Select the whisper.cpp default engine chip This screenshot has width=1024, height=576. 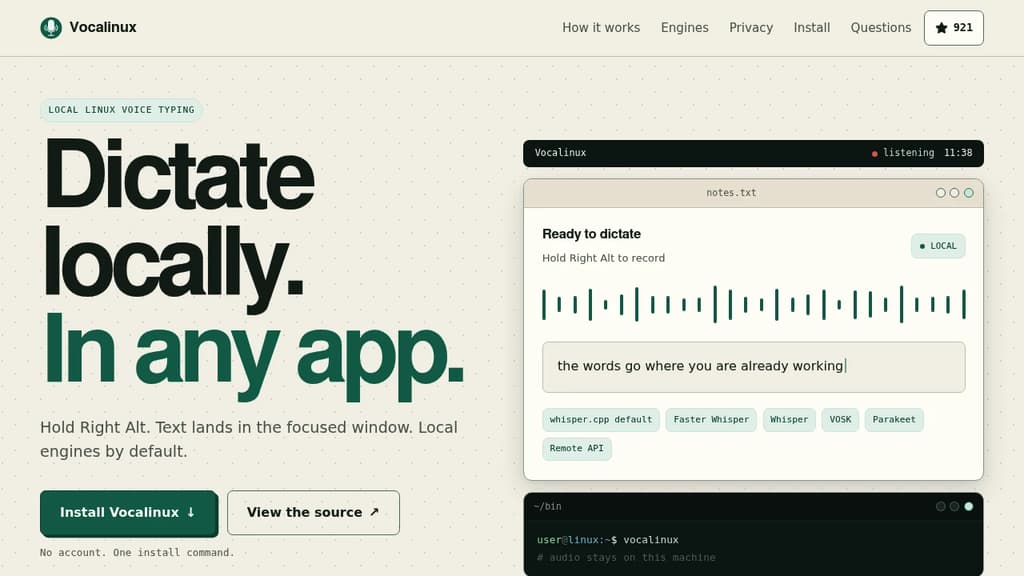(601, 420)
